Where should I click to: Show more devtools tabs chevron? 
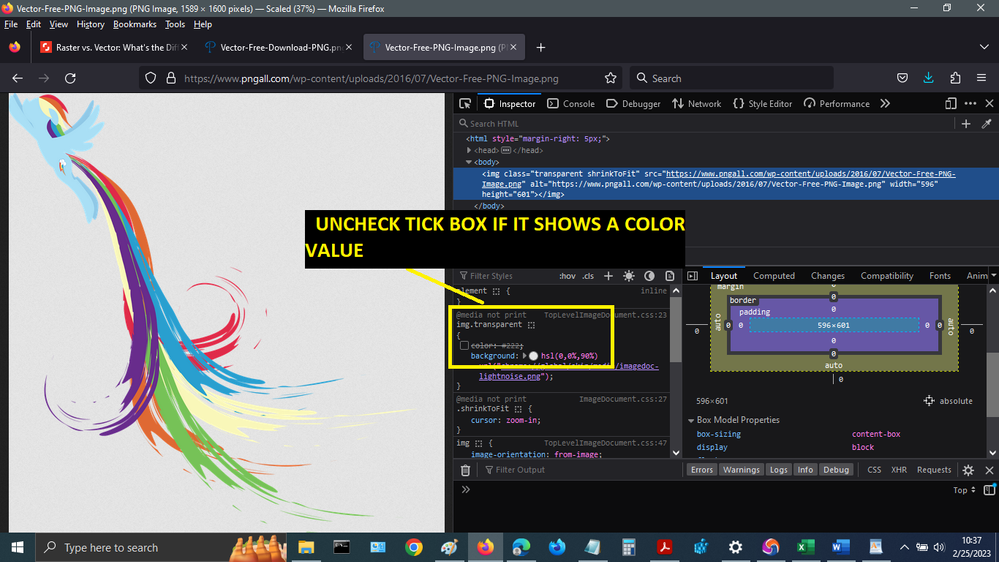pos(885,104)
